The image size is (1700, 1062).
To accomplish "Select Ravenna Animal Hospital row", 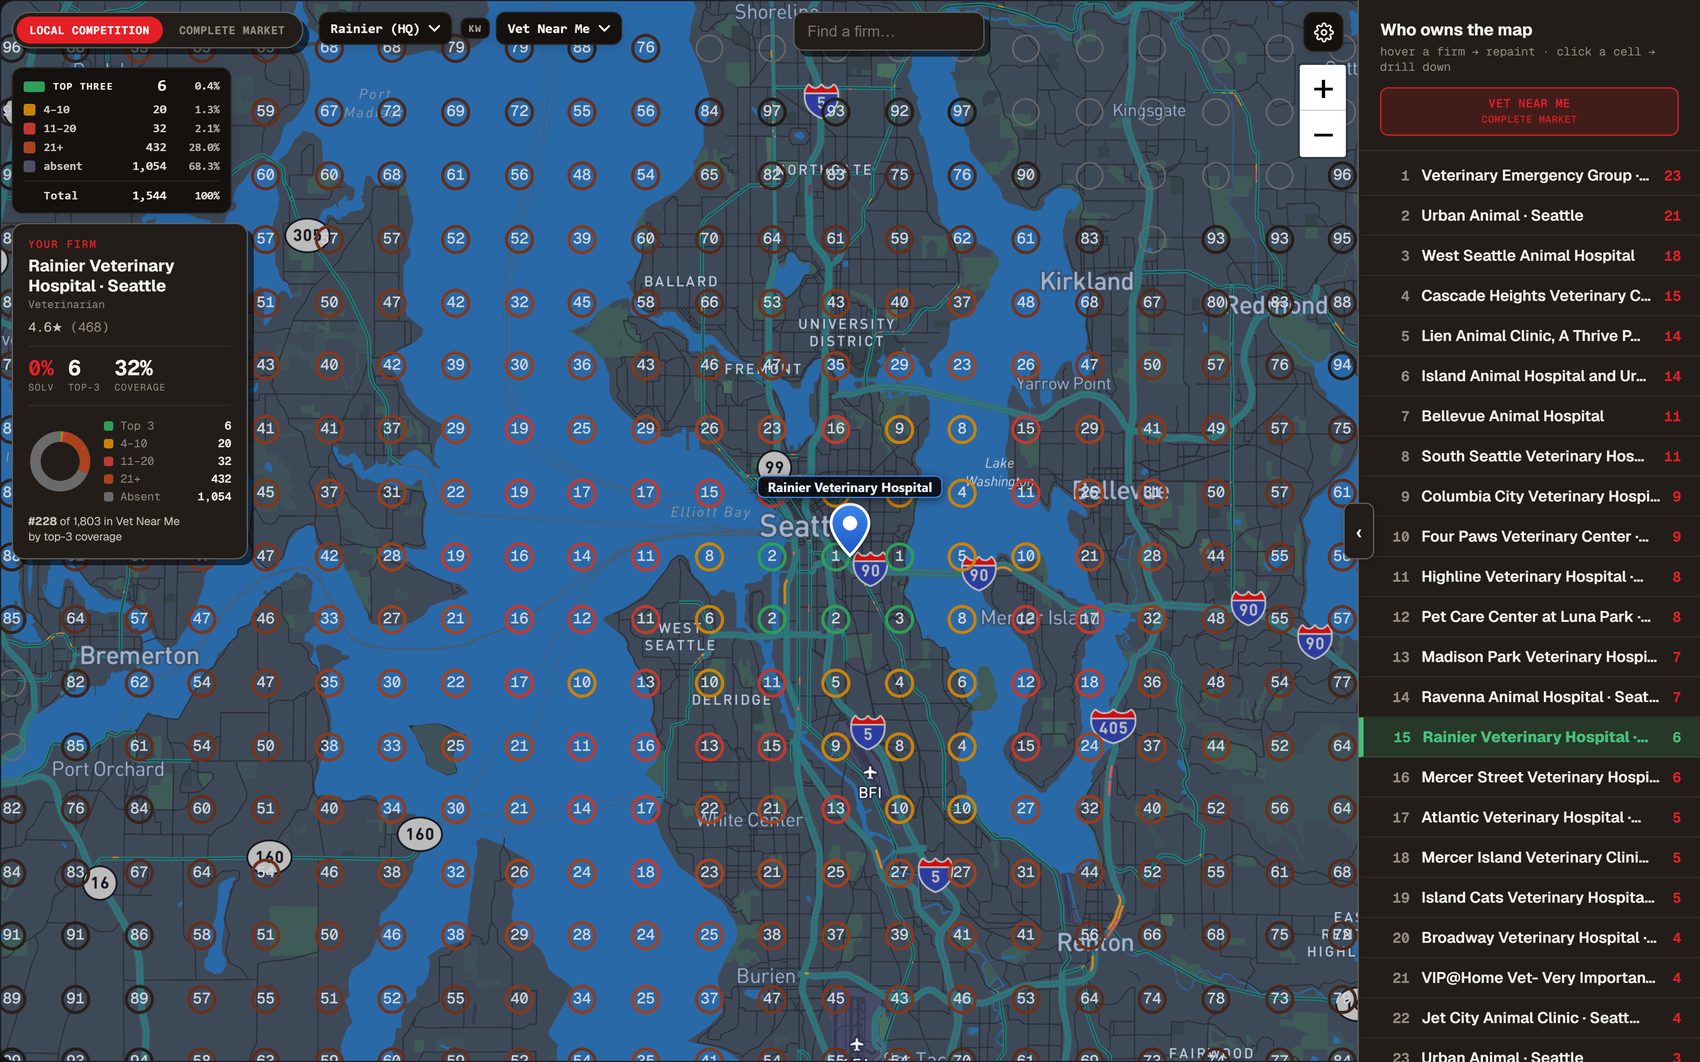I will click(x=1530, y=697).
